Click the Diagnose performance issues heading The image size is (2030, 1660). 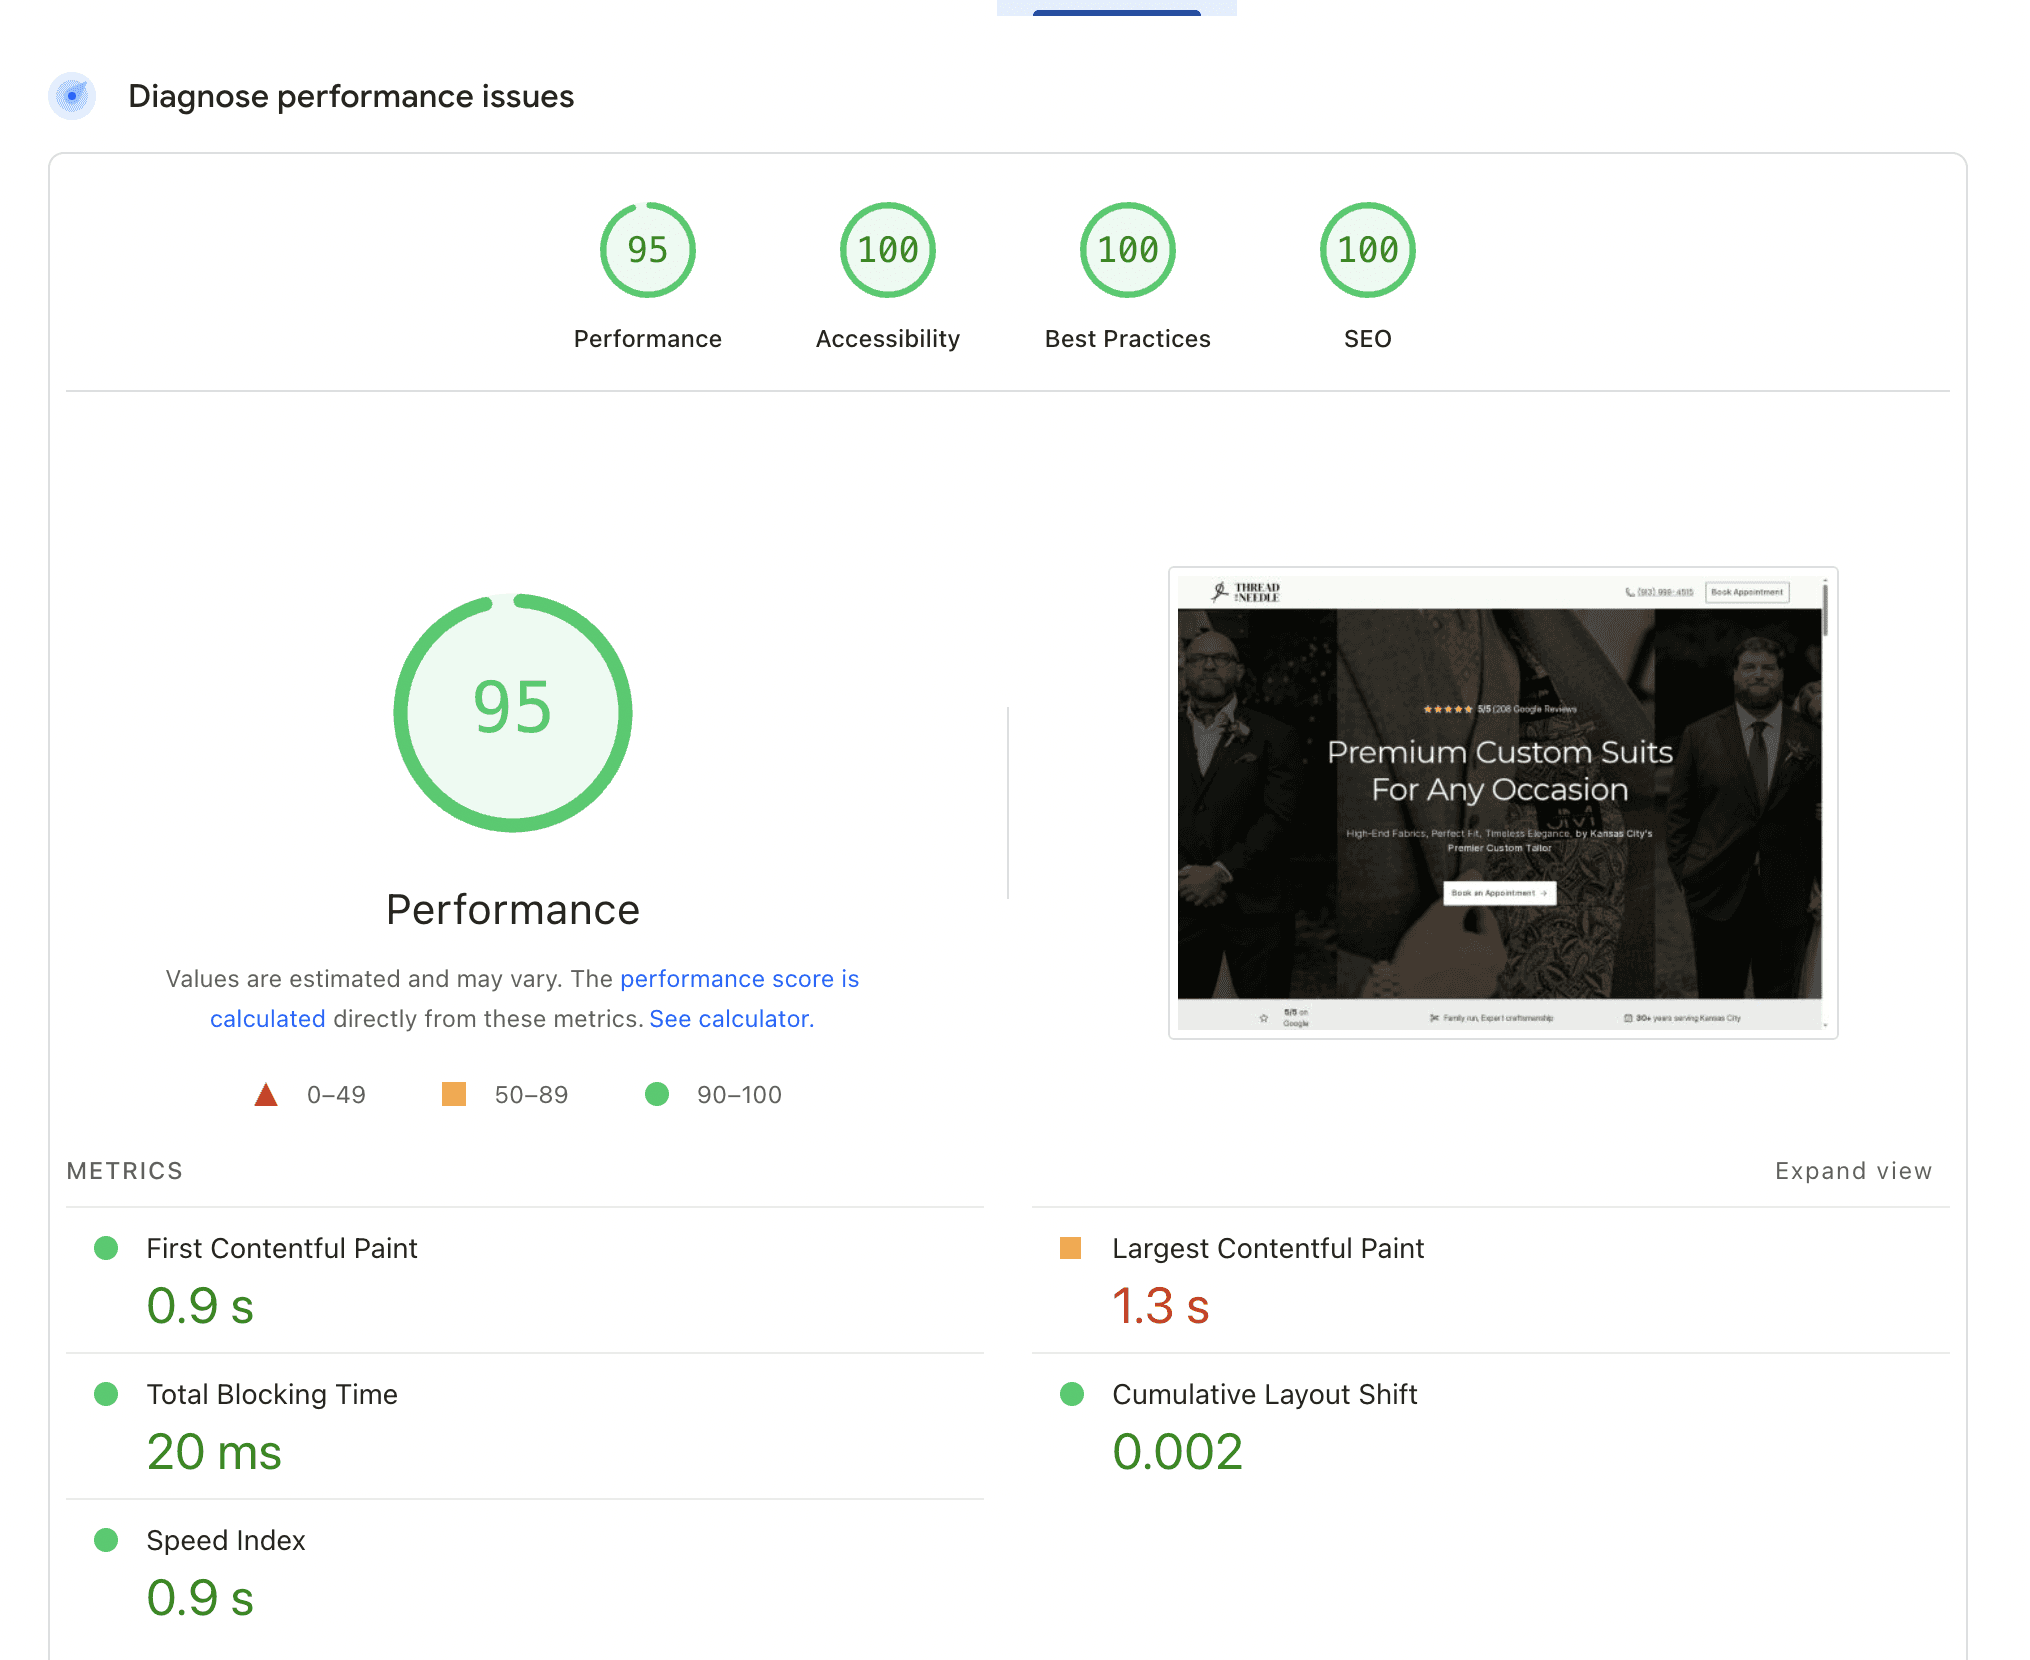tap(351, 96)
